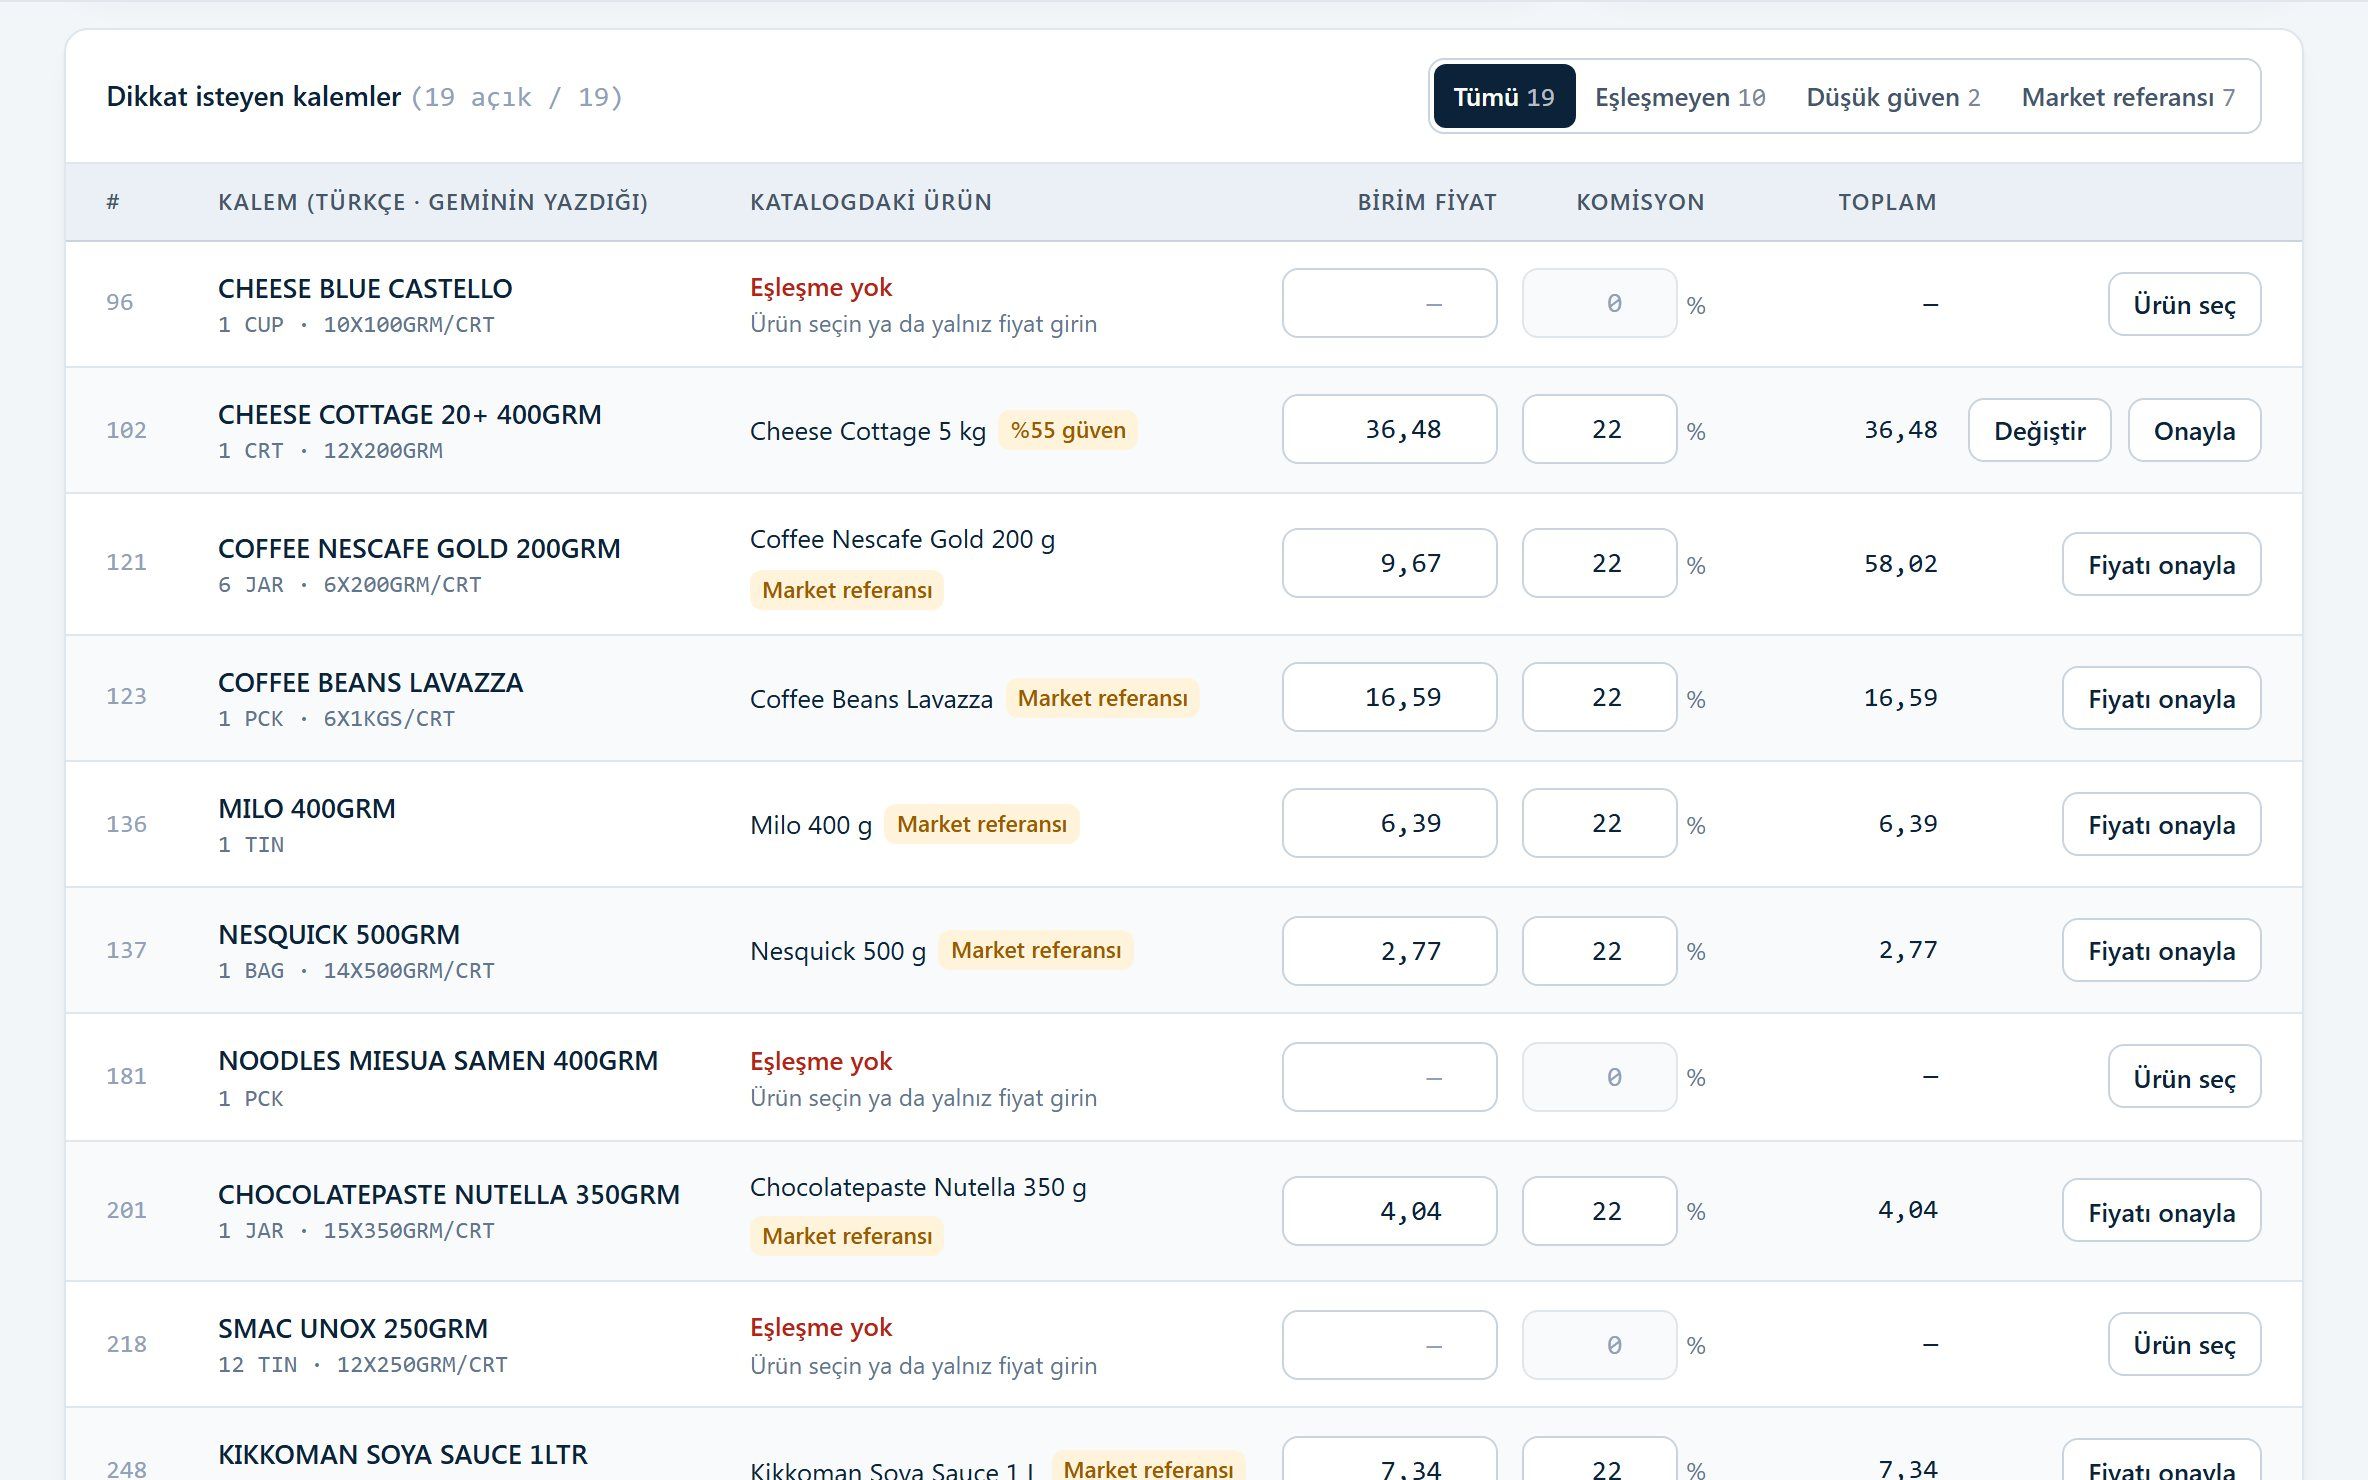Click catalog product Nesquick 500 g
The height and width of the screenshot is (1480, 2368).
838,951
